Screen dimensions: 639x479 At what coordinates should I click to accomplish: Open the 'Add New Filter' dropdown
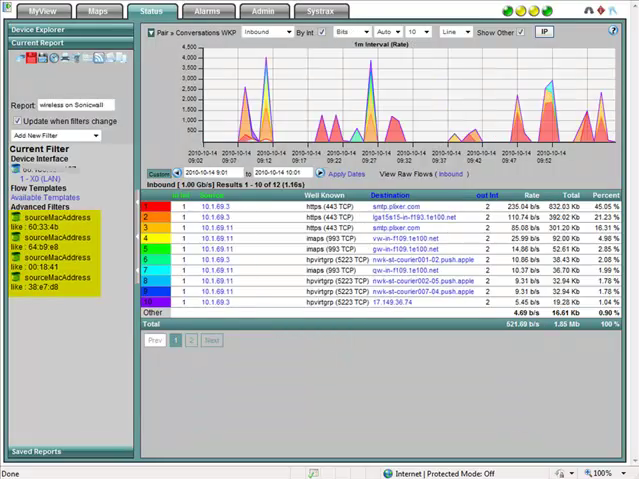click(56, 135)
